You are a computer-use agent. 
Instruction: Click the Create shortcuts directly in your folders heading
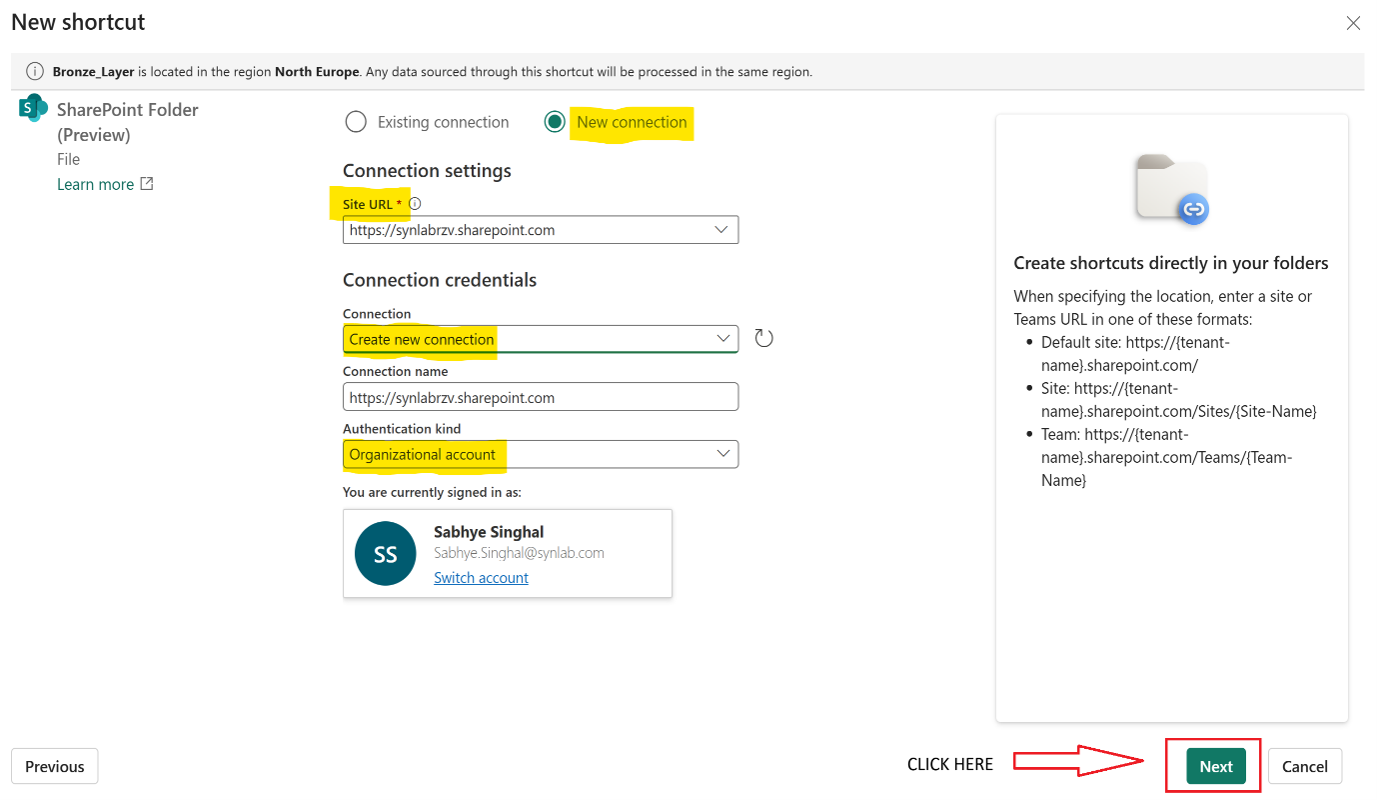[1171, 263]
